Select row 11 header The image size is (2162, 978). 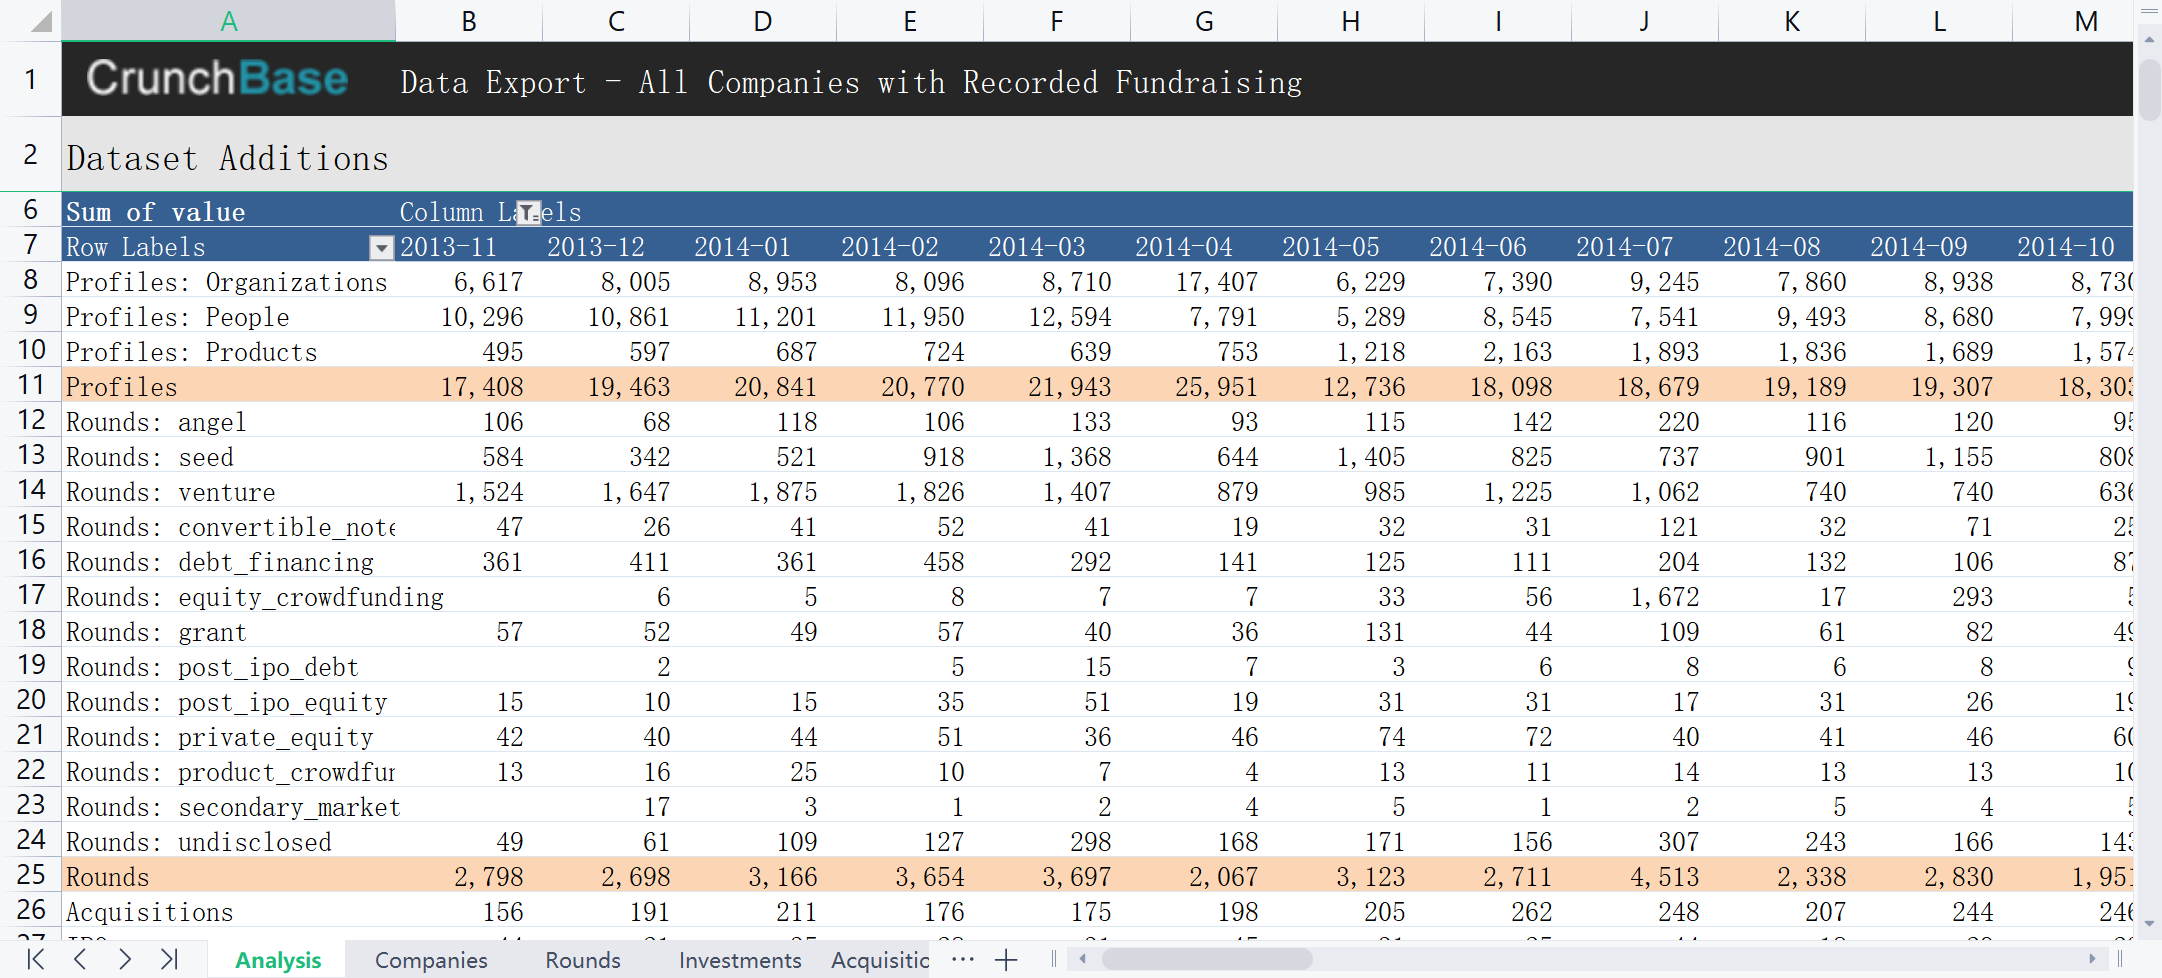31,385
